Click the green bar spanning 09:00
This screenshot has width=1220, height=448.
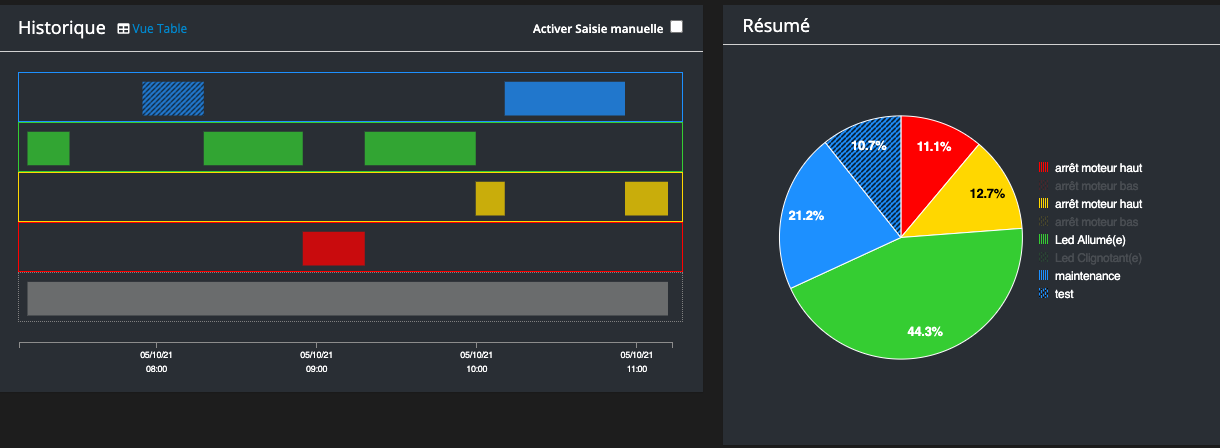pos(253,148)
